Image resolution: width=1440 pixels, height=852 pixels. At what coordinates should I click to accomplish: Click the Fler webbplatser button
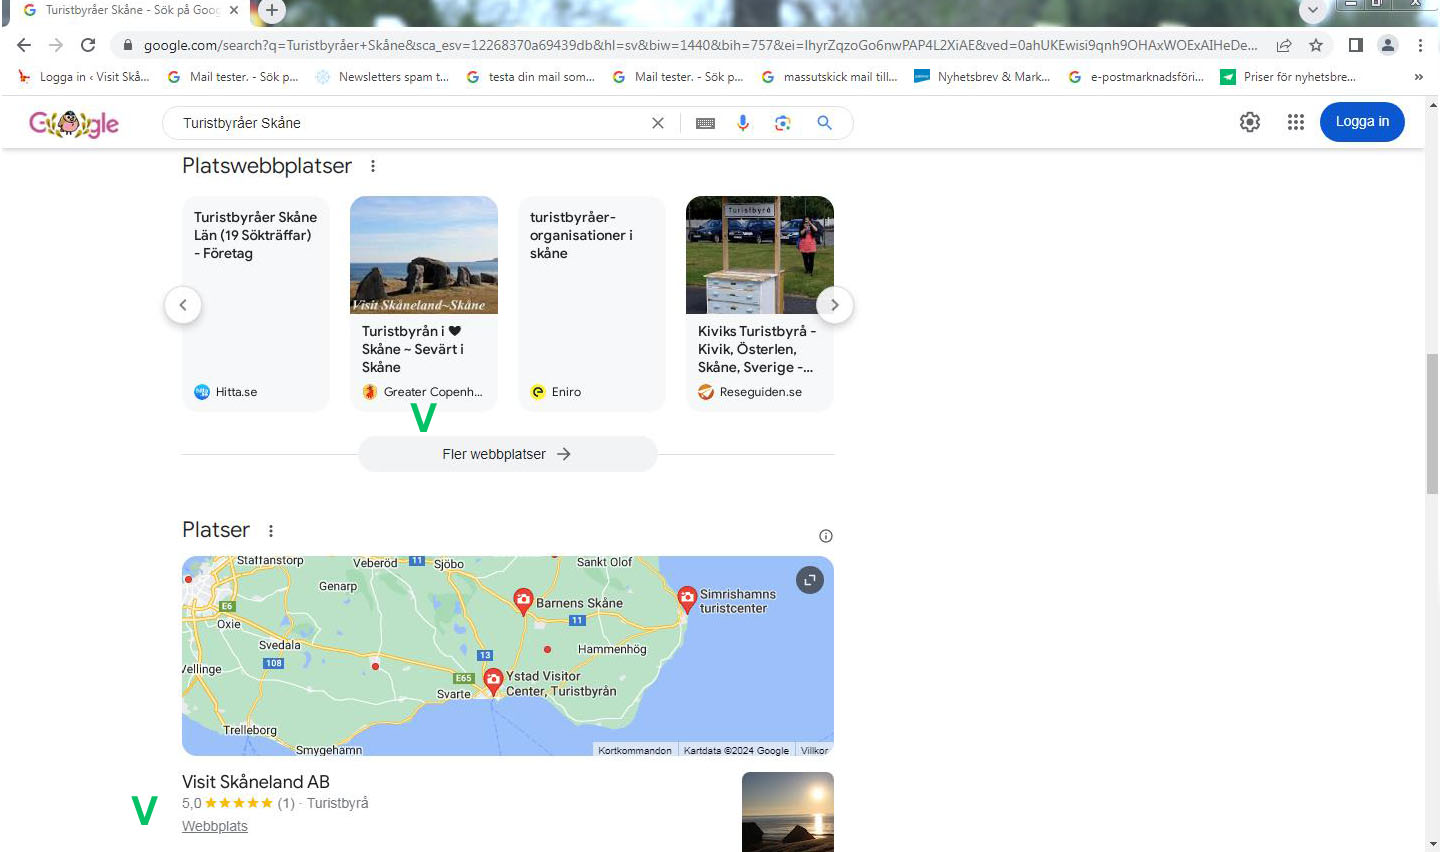point(508,454)
